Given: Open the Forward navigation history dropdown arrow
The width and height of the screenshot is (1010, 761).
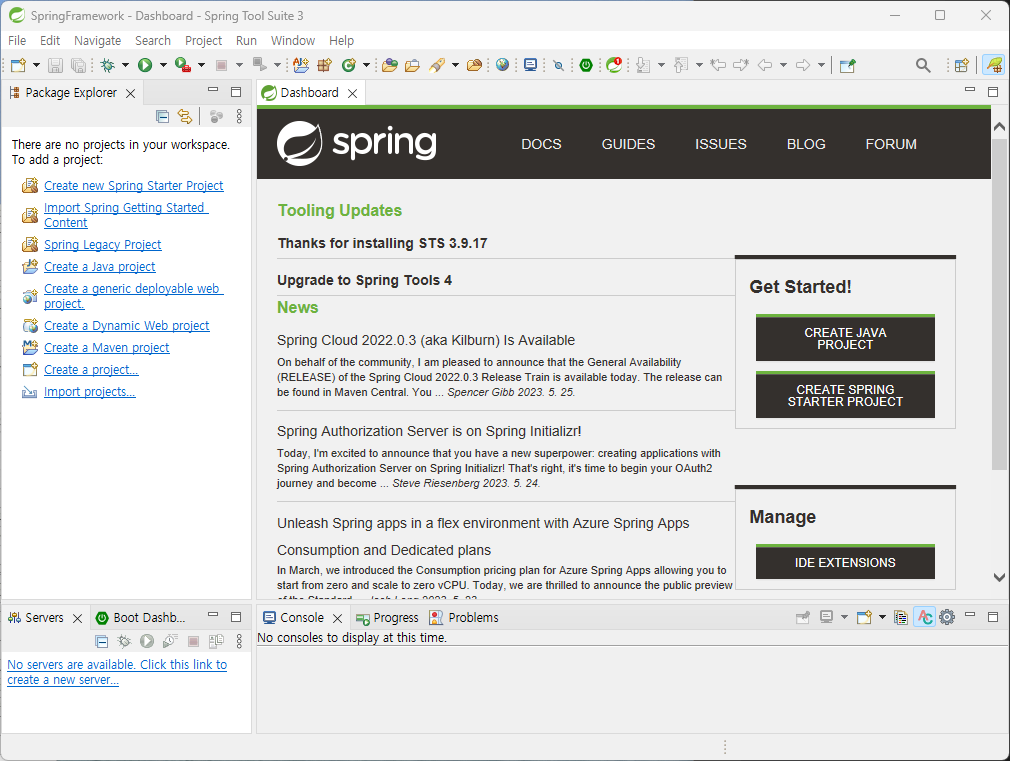Looking at the screenshot, I should click(x=821, y=65).
